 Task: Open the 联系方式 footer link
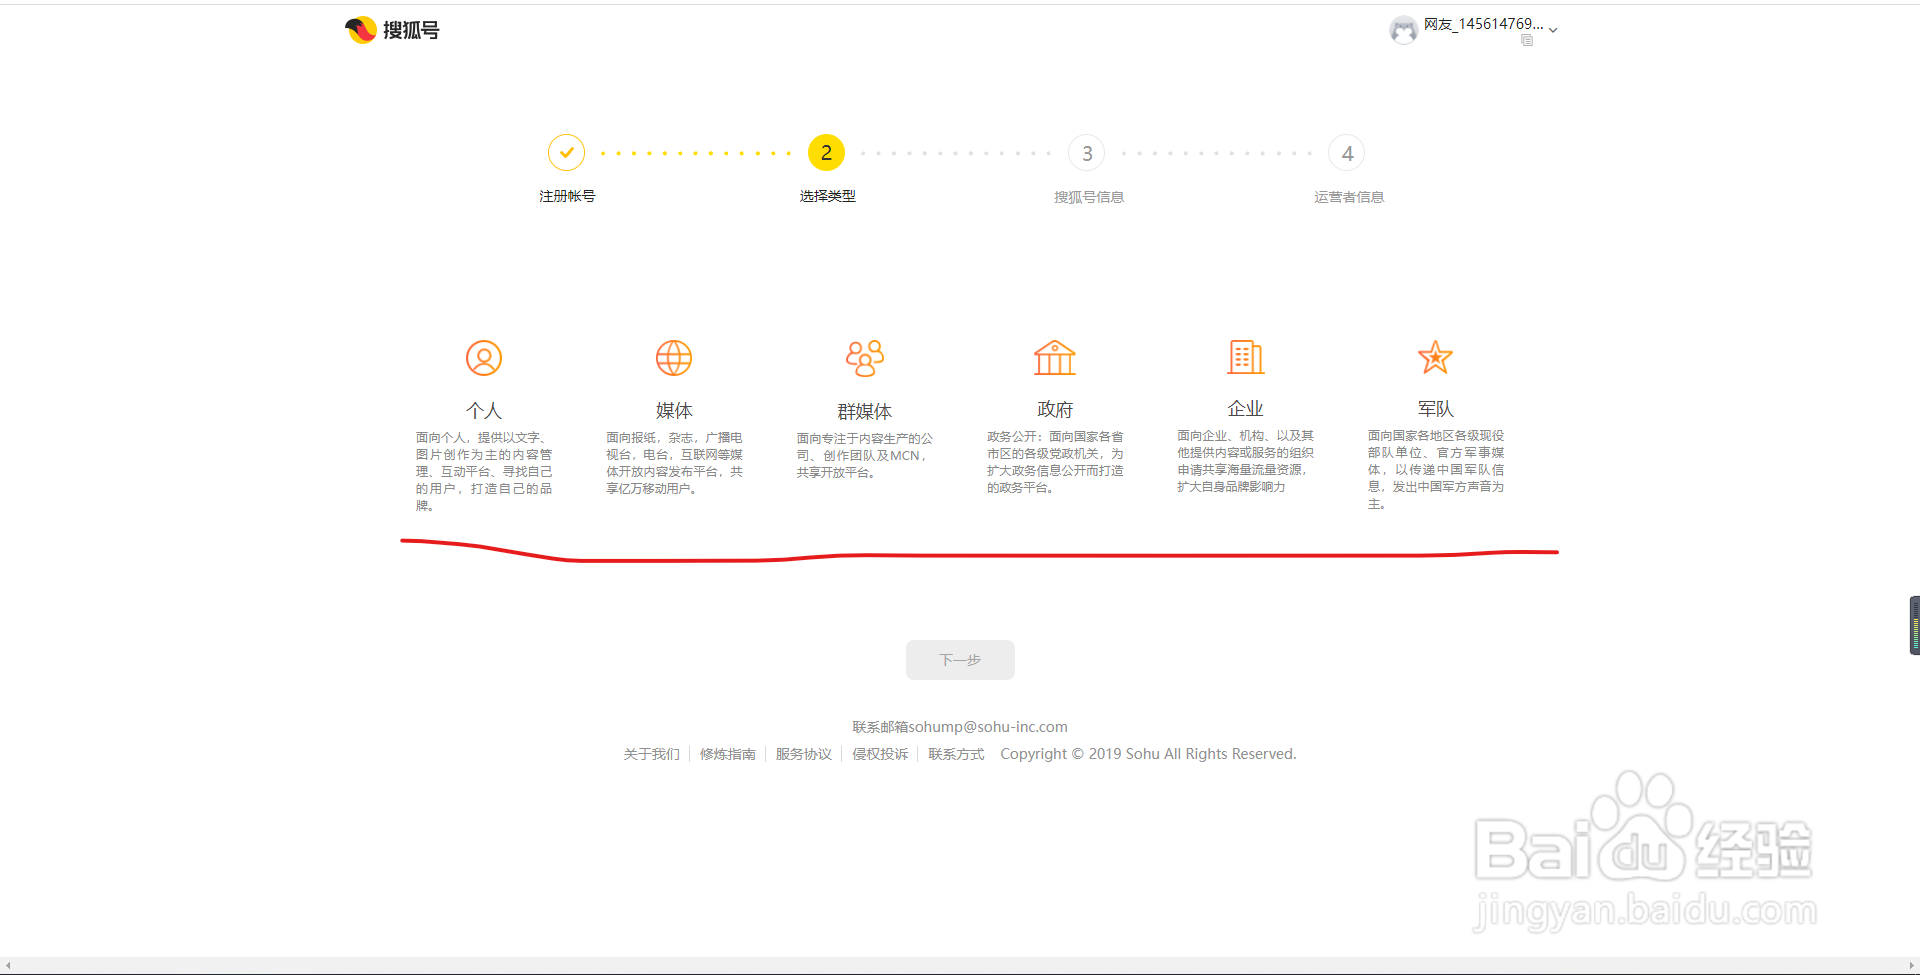tap(956, 754)
